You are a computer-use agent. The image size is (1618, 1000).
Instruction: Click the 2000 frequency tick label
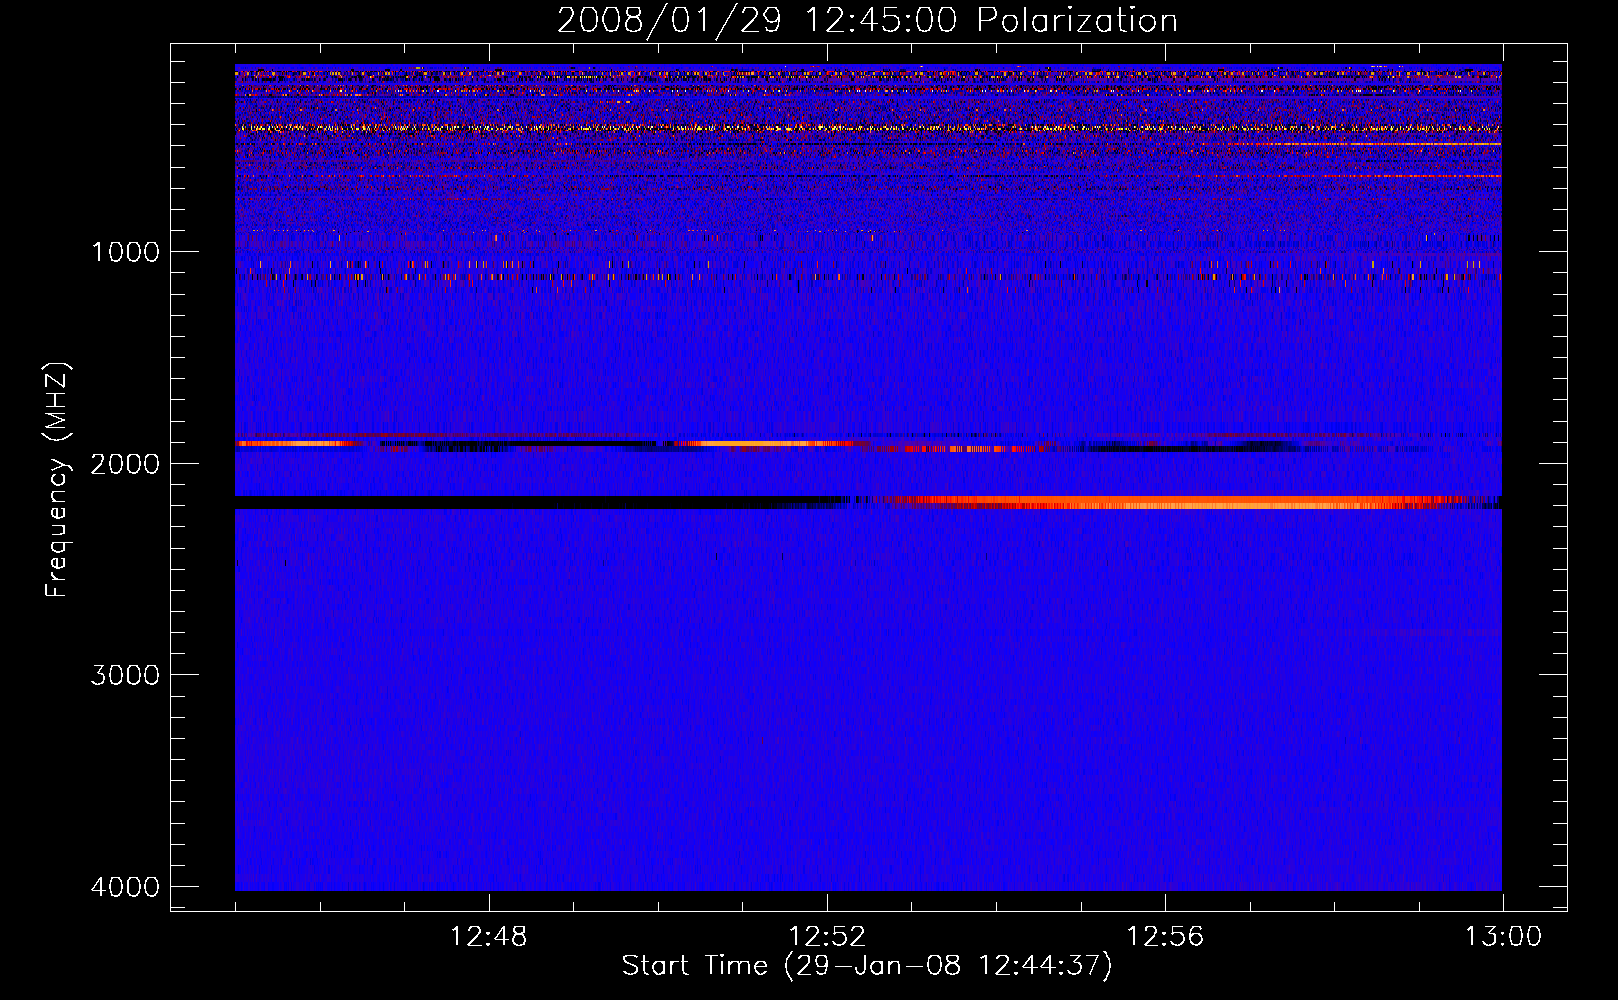pos(125,464)
